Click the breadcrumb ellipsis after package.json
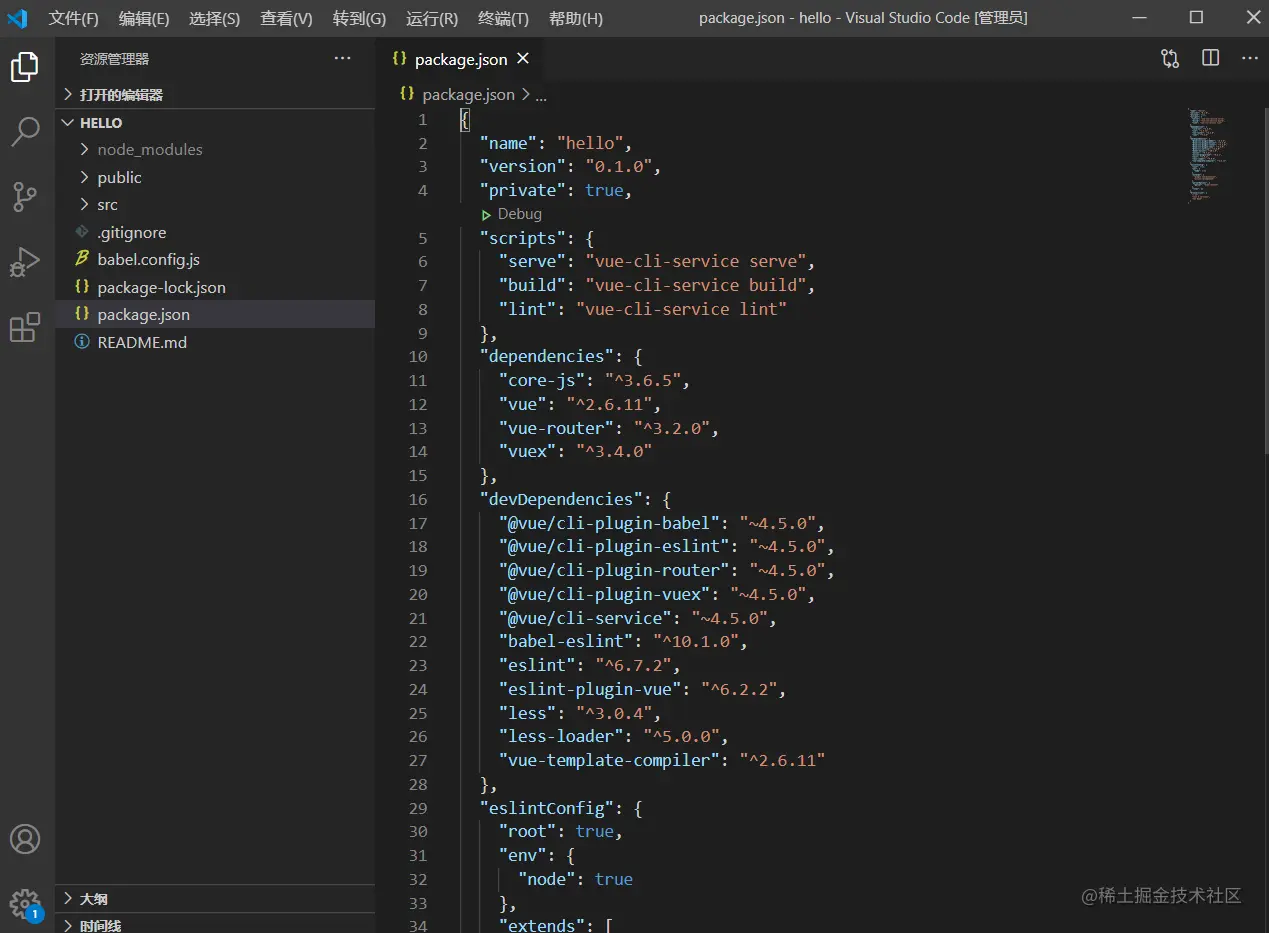1269x933 pixels. (x=541, y=95)
